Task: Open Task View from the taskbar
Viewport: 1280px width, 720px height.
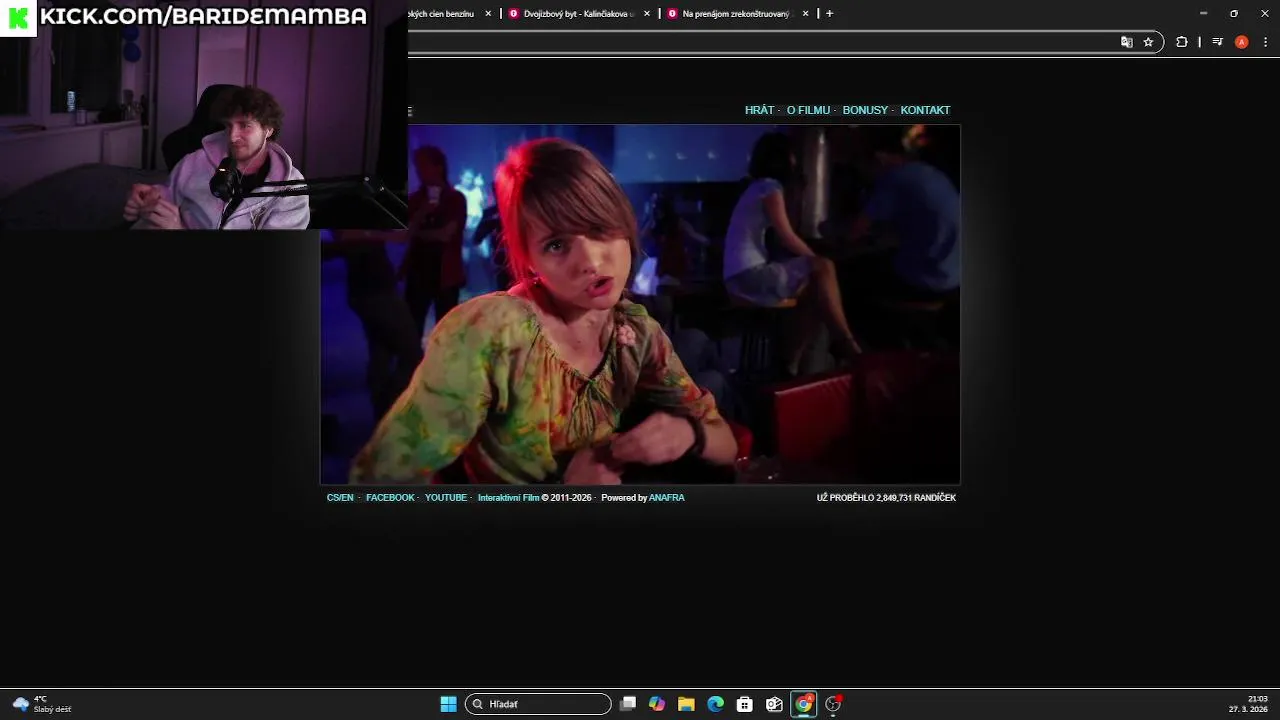Action: click(628, 704)
